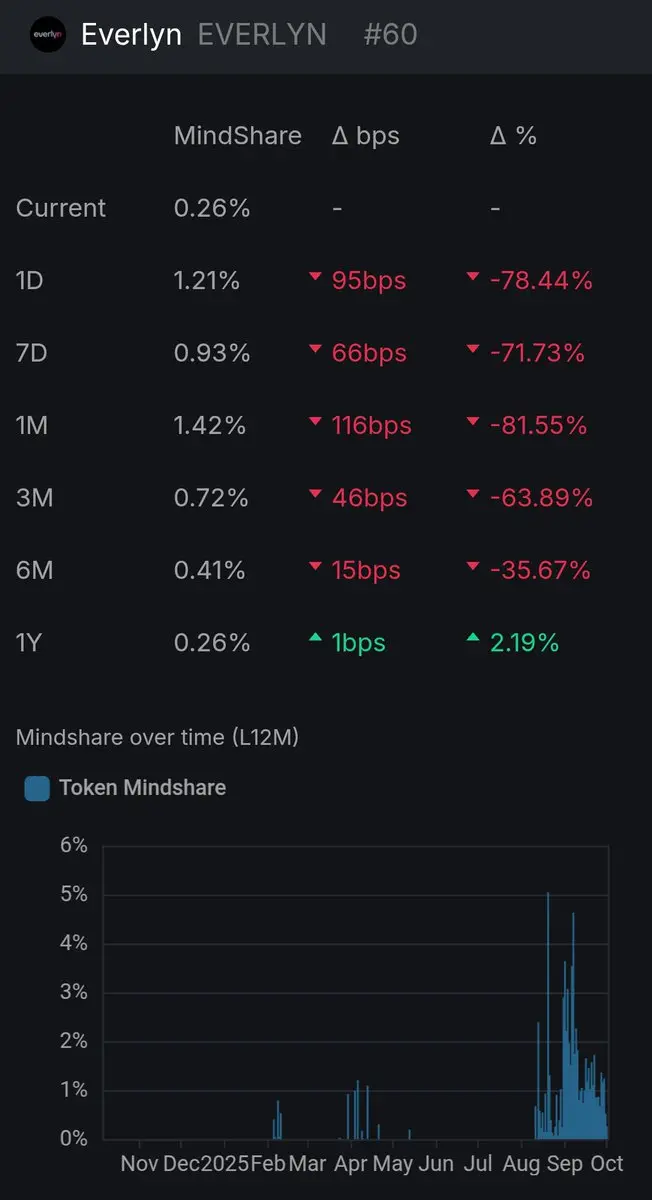Click the blue Token Mindshare legend swatch
Screen dimensions: 652x1200
tap(37, 789)
